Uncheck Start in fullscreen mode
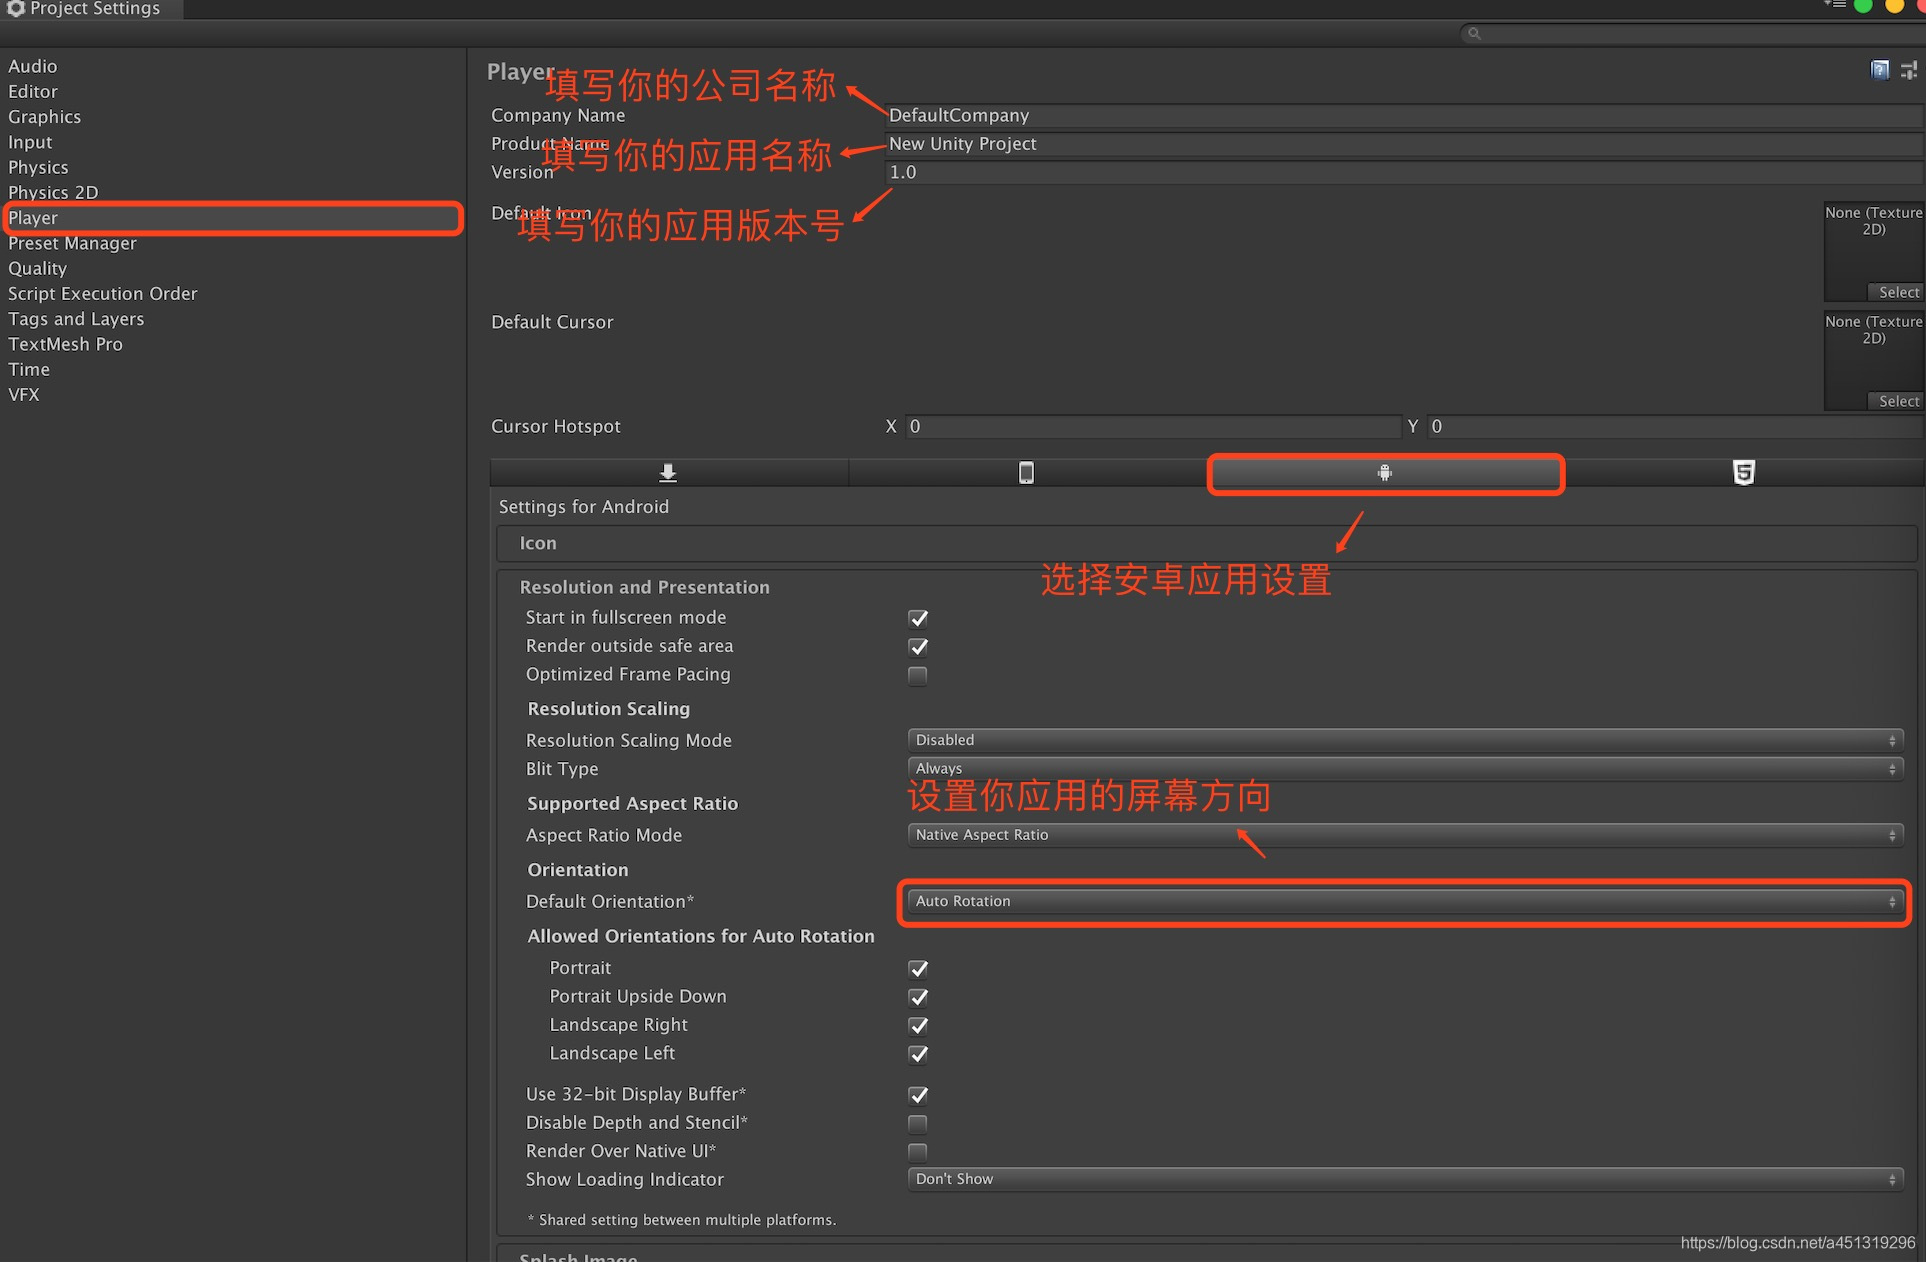This screenshot has height=1262, width=1926. click(x=918, y=618)
